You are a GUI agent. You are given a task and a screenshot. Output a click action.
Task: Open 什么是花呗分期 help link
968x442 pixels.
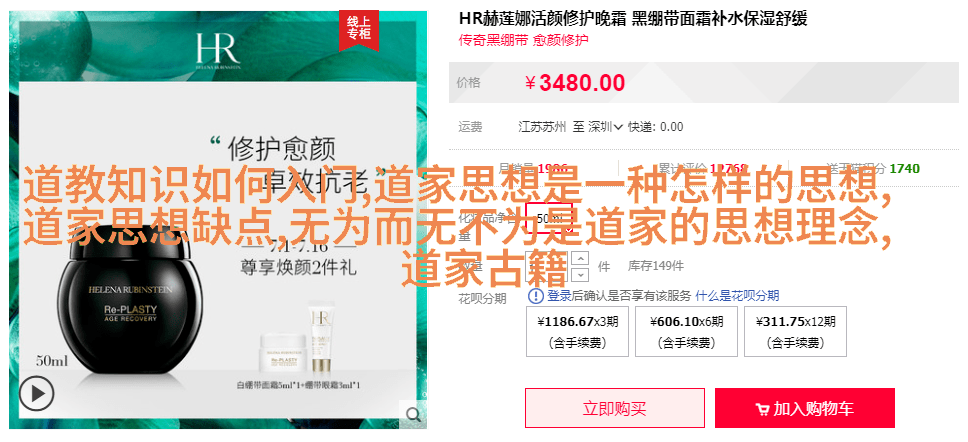tap(737, 296)
